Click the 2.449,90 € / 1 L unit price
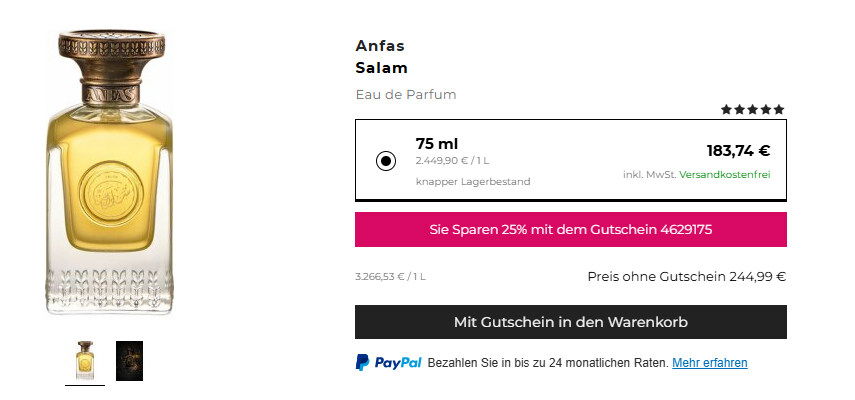Image resolution: width=855 pixels, height=400 pixels. tap(452, 161)
